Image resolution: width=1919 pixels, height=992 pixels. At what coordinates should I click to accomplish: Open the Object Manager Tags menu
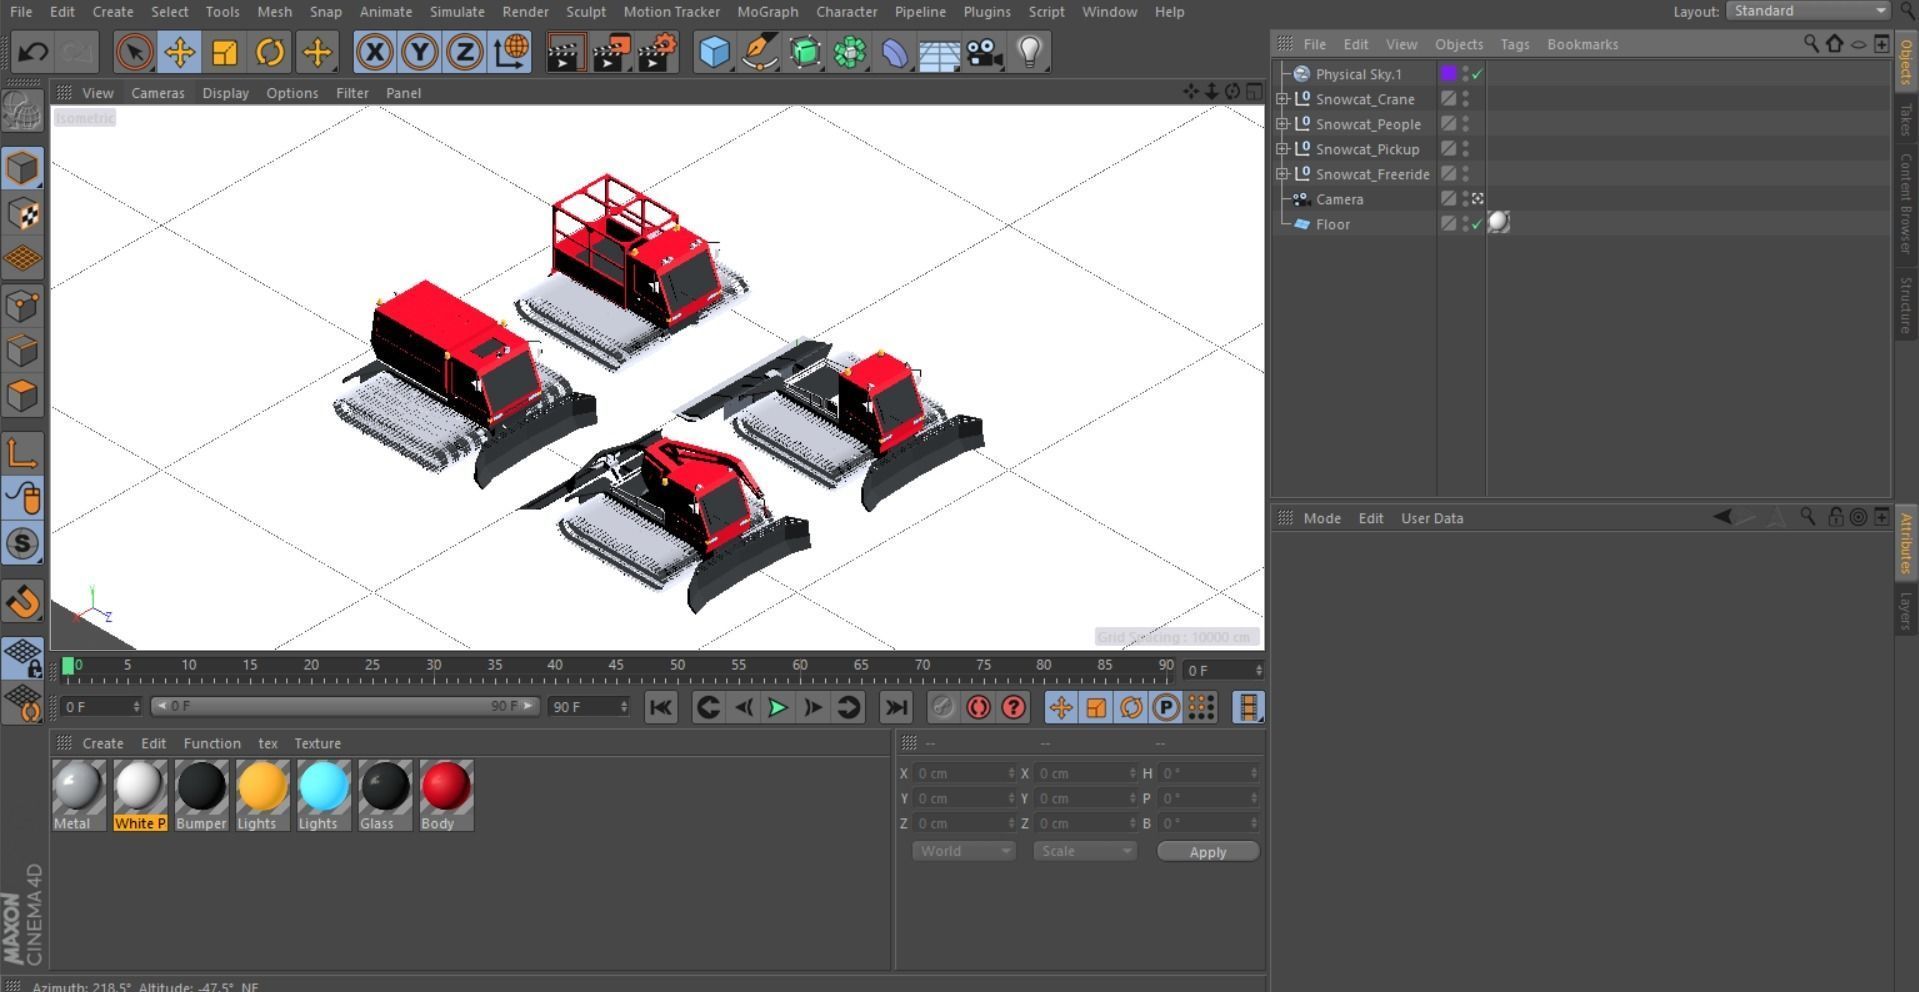[x=1514, y=44]
